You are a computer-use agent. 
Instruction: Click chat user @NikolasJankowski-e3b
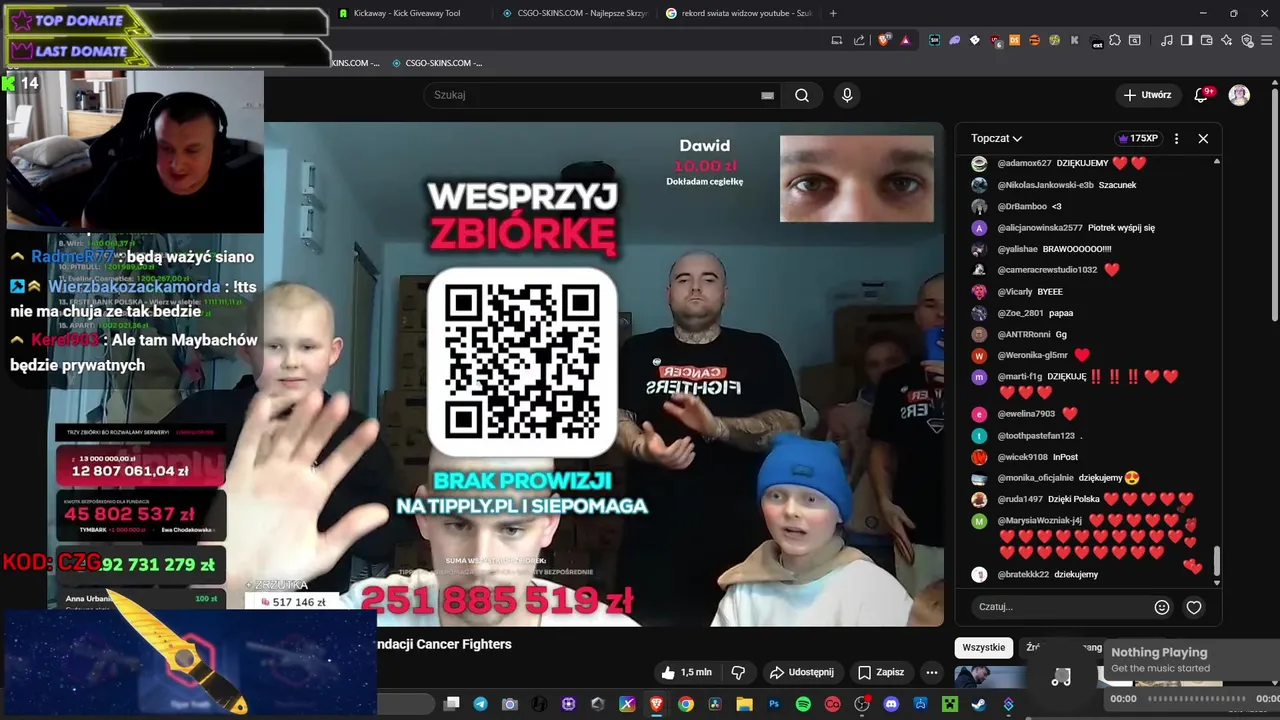1045,185
